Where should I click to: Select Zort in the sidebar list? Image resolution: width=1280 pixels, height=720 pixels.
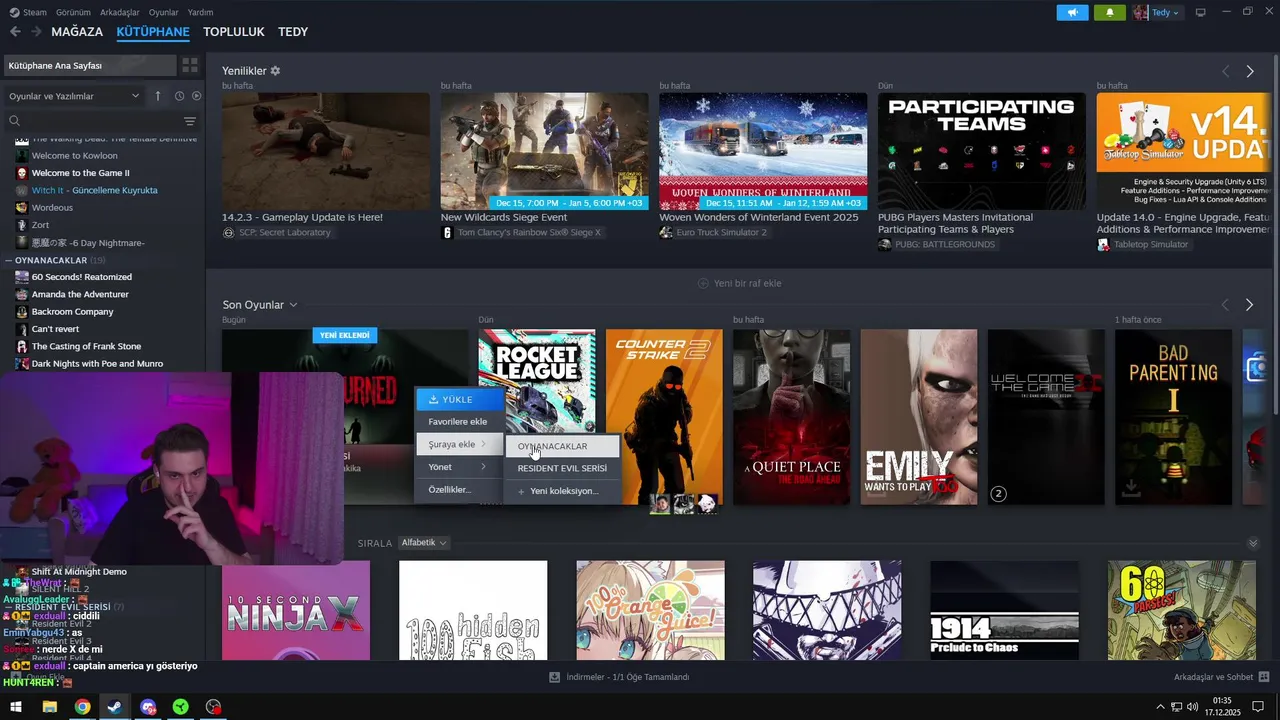[x=40, y=225]
